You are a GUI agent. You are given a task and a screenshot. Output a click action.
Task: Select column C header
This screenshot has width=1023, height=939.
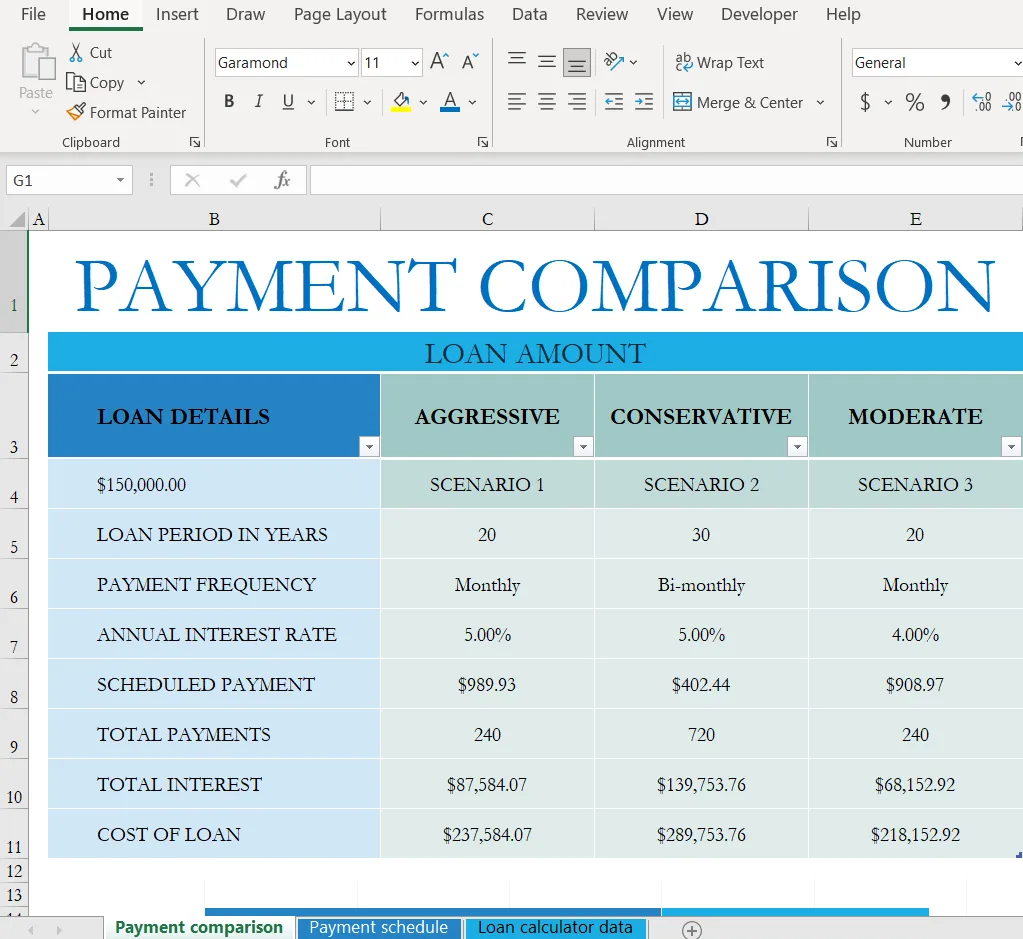[x=487, y=219]
